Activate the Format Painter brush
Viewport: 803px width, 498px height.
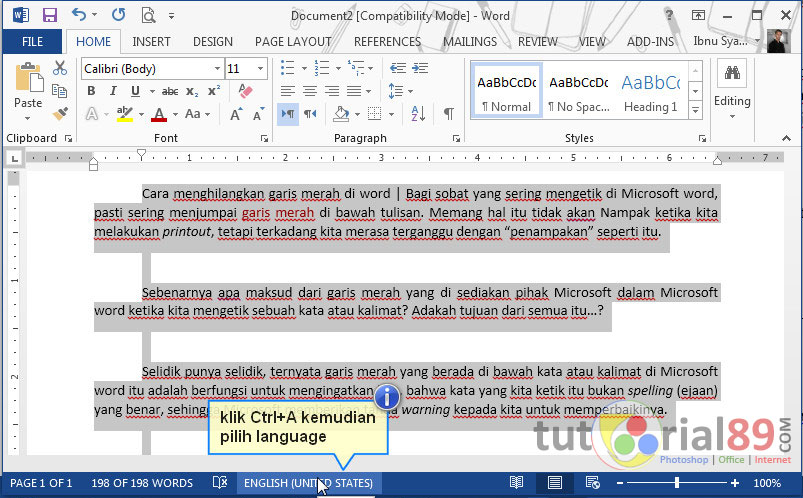coord(60,114)
